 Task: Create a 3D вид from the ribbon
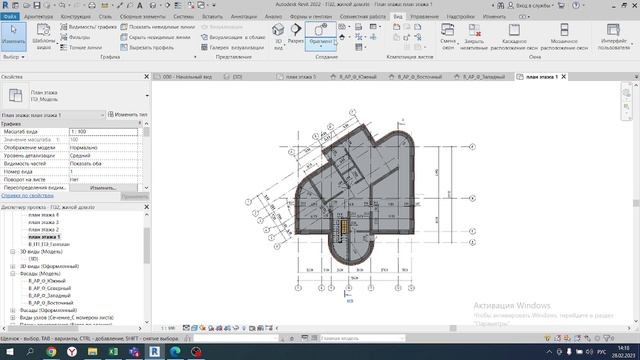pos(278,37)
